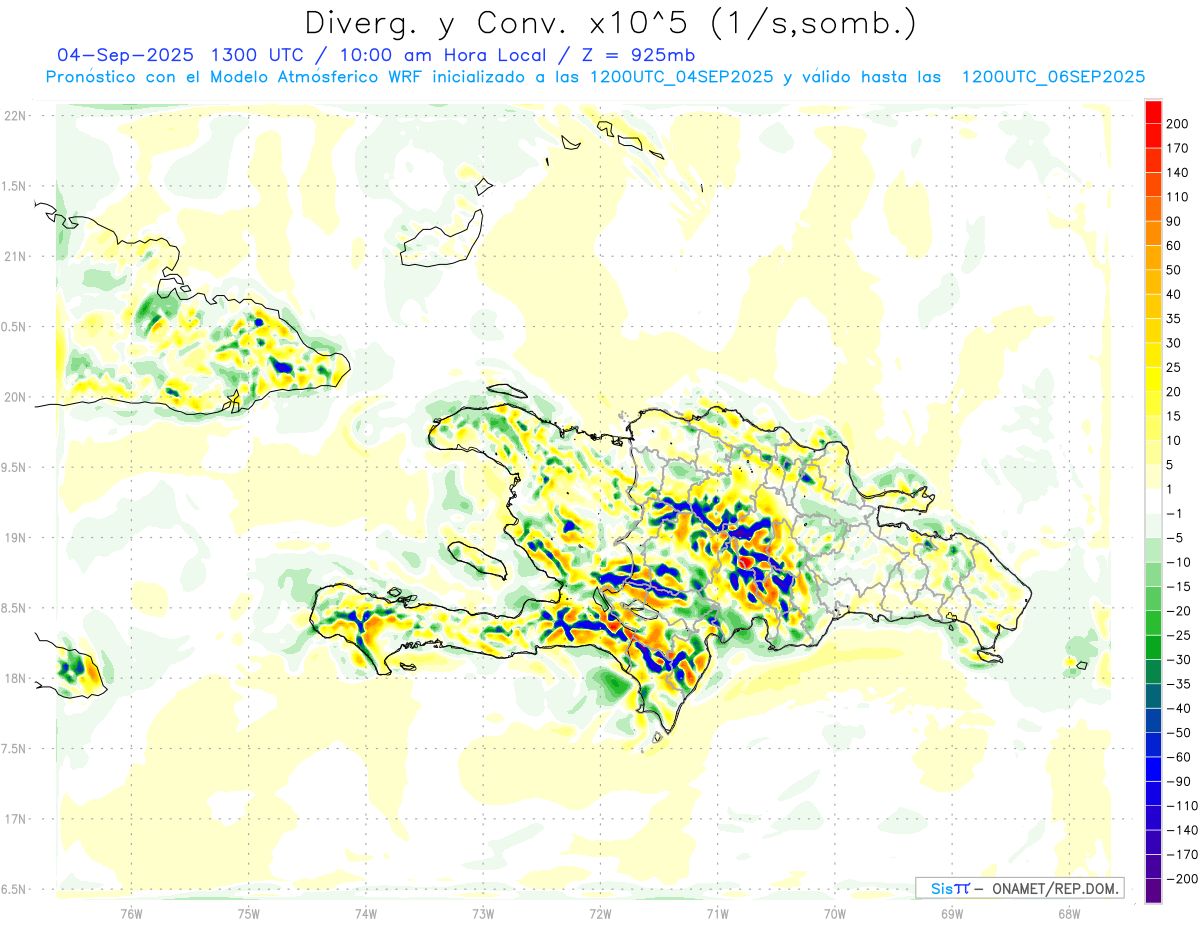Pick the green segment between -20 and -25
Viewport: 1200px width, 927px height.
click(1153, 623)
